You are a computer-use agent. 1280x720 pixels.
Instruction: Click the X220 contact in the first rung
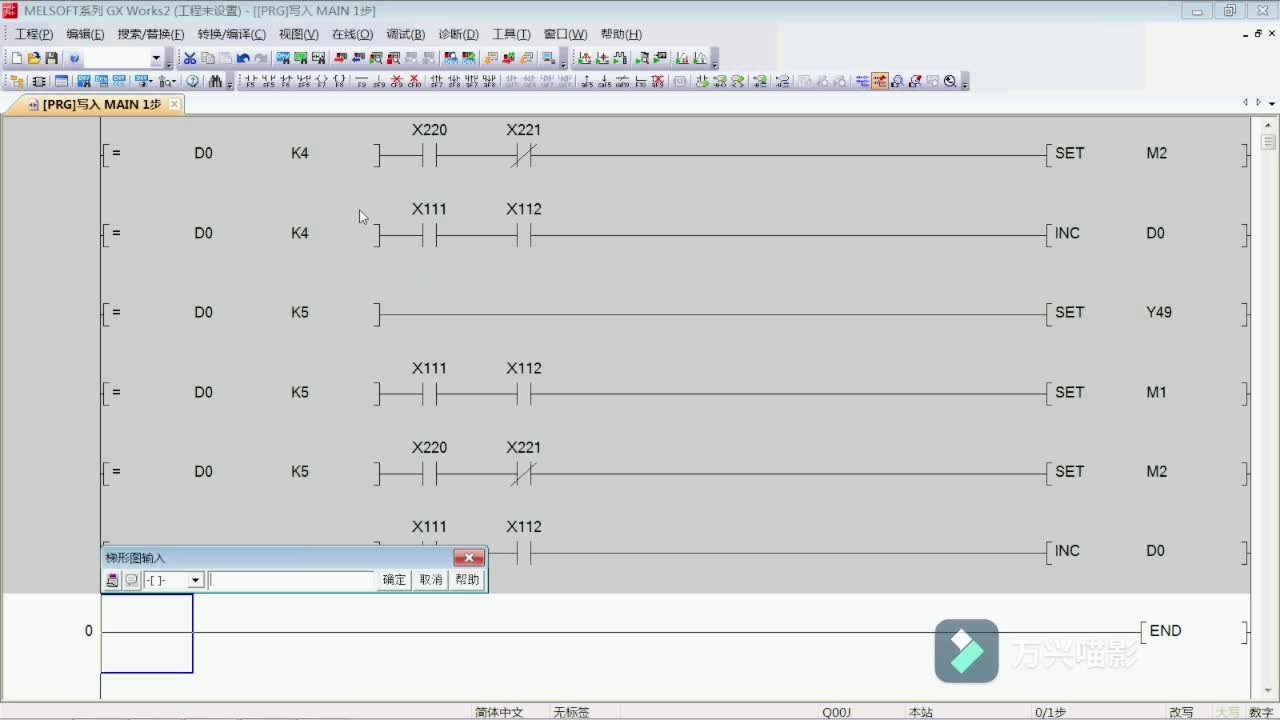point(429,156)
